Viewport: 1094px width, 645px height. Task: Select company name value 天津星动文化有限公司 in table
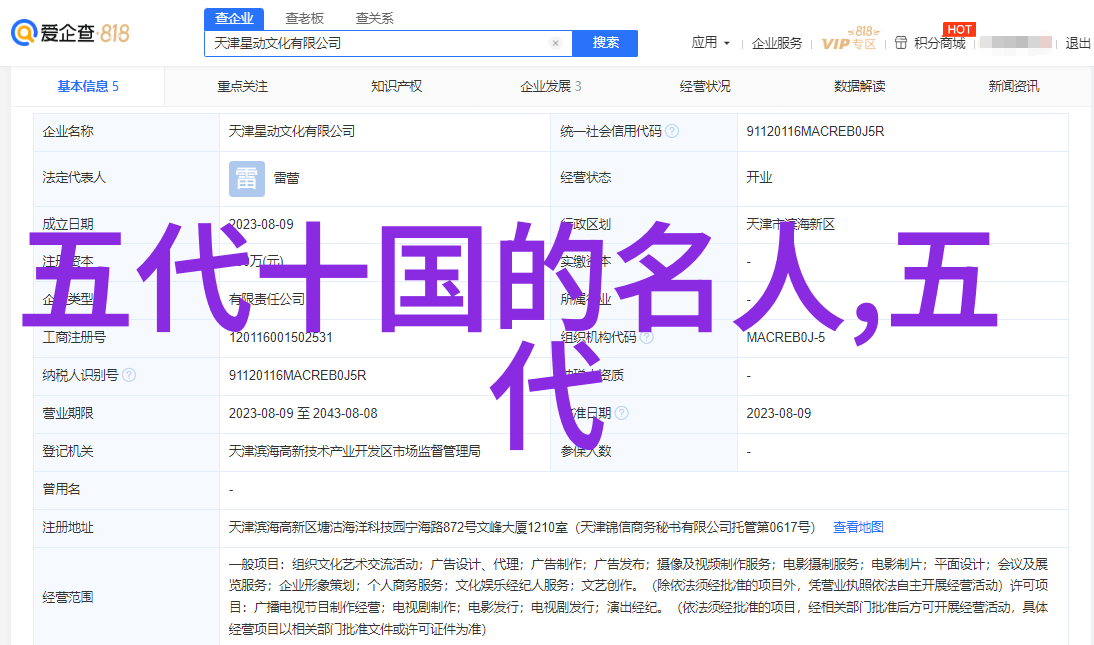click(x=292, y=131)
